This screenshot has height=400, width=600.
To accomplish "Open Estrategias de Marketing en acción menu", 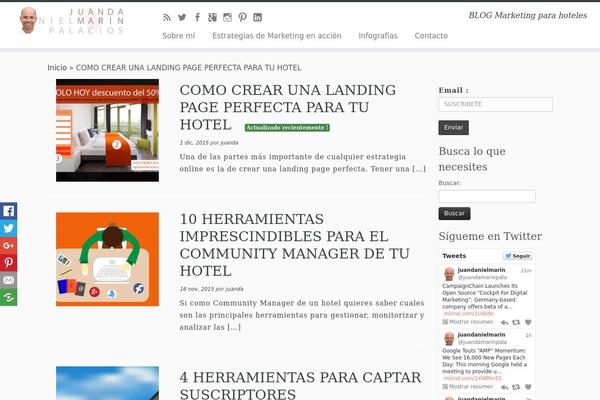I will click(277, 36).
